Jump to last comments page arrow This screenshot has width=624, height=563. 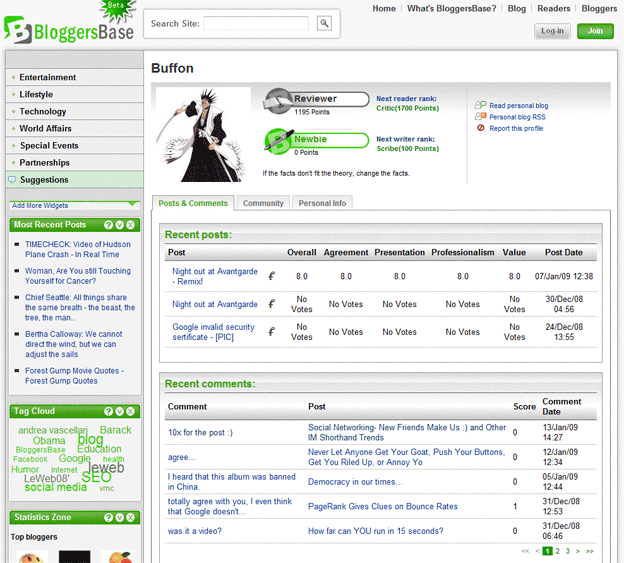click(x=590, y=551)
